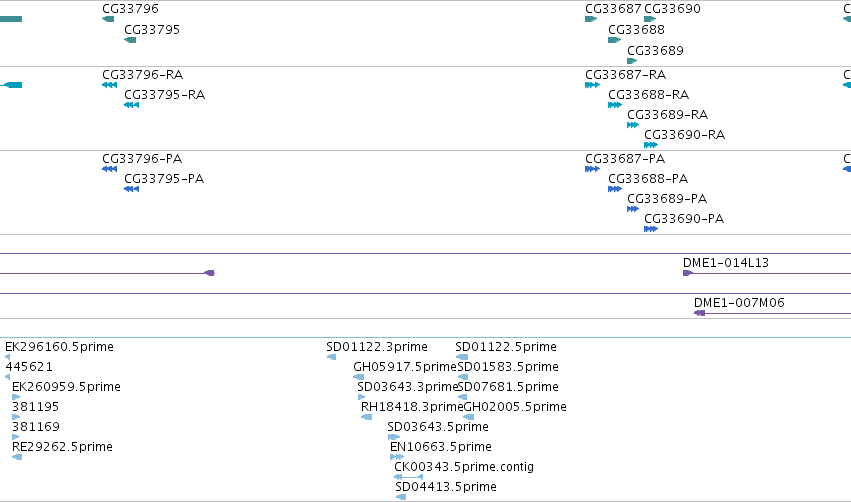Click the SD04413.5prime label
Image resolution: width=851 pixels, height=502 pixels.
coord(446,487)
